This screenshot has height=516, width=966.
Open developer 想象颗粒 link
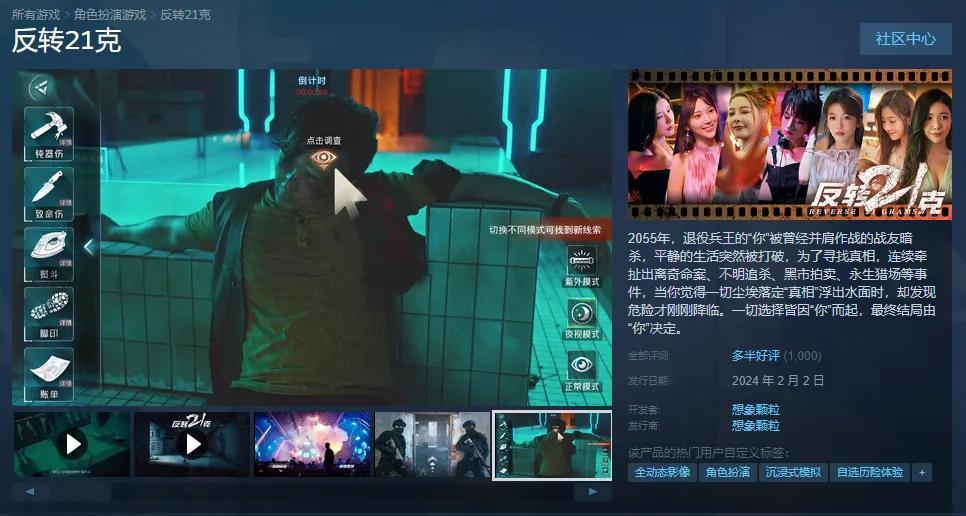(x=755, y=409)
